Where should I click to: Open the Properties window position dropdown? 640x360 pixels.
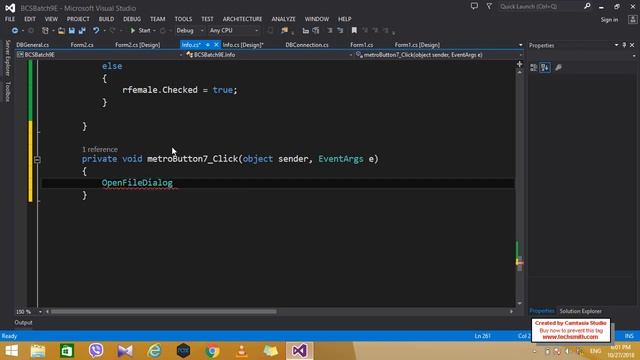tap(616, 45)
